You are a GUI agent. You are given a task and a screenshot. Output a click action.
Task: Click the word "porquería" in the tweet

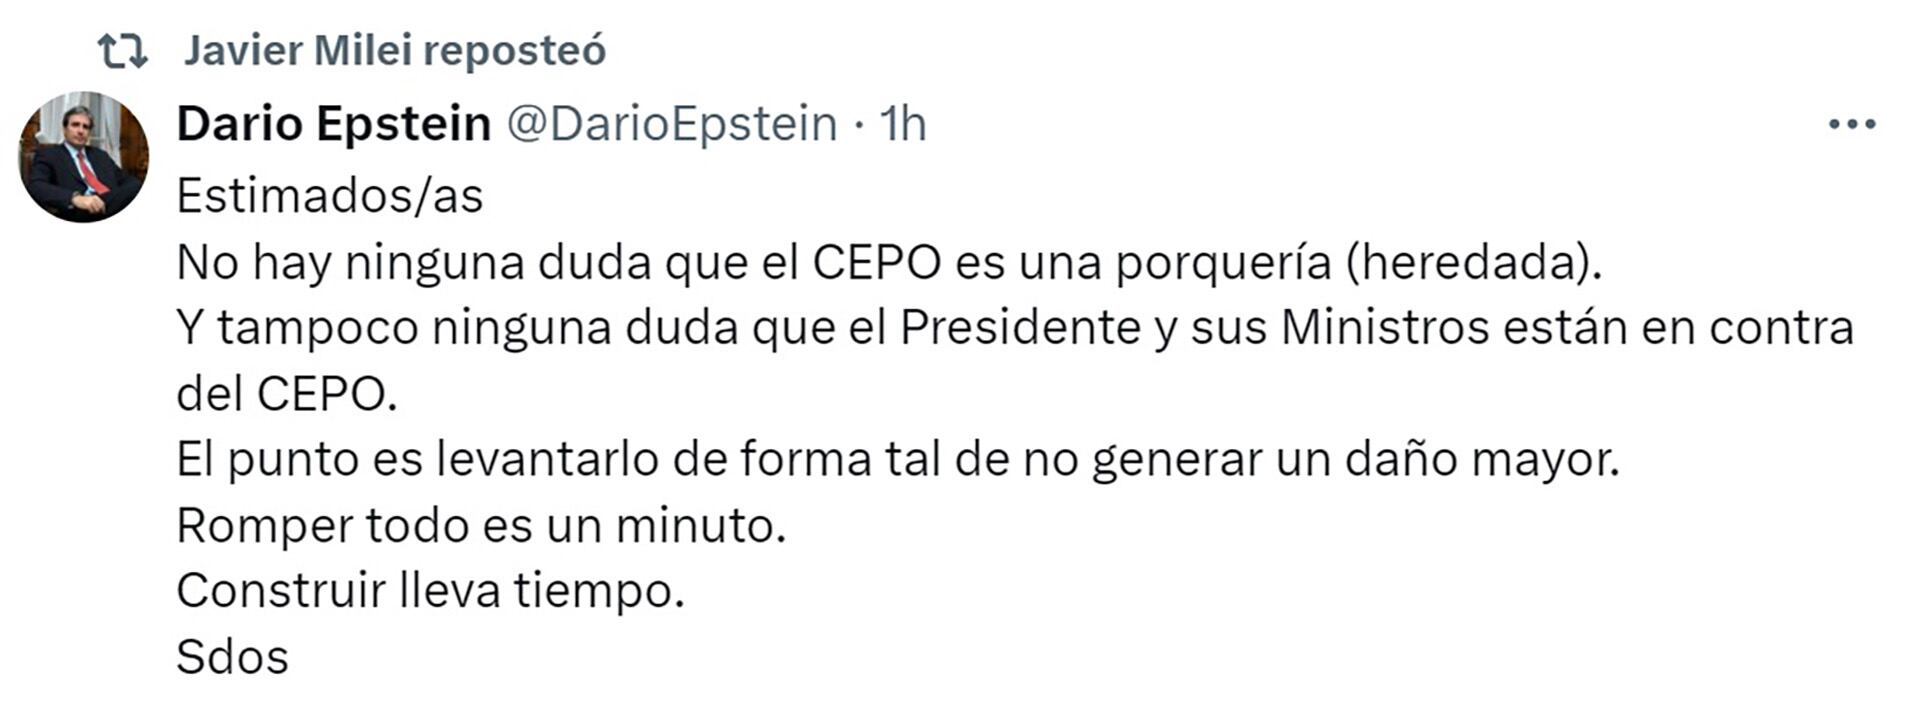point(1223,263)
